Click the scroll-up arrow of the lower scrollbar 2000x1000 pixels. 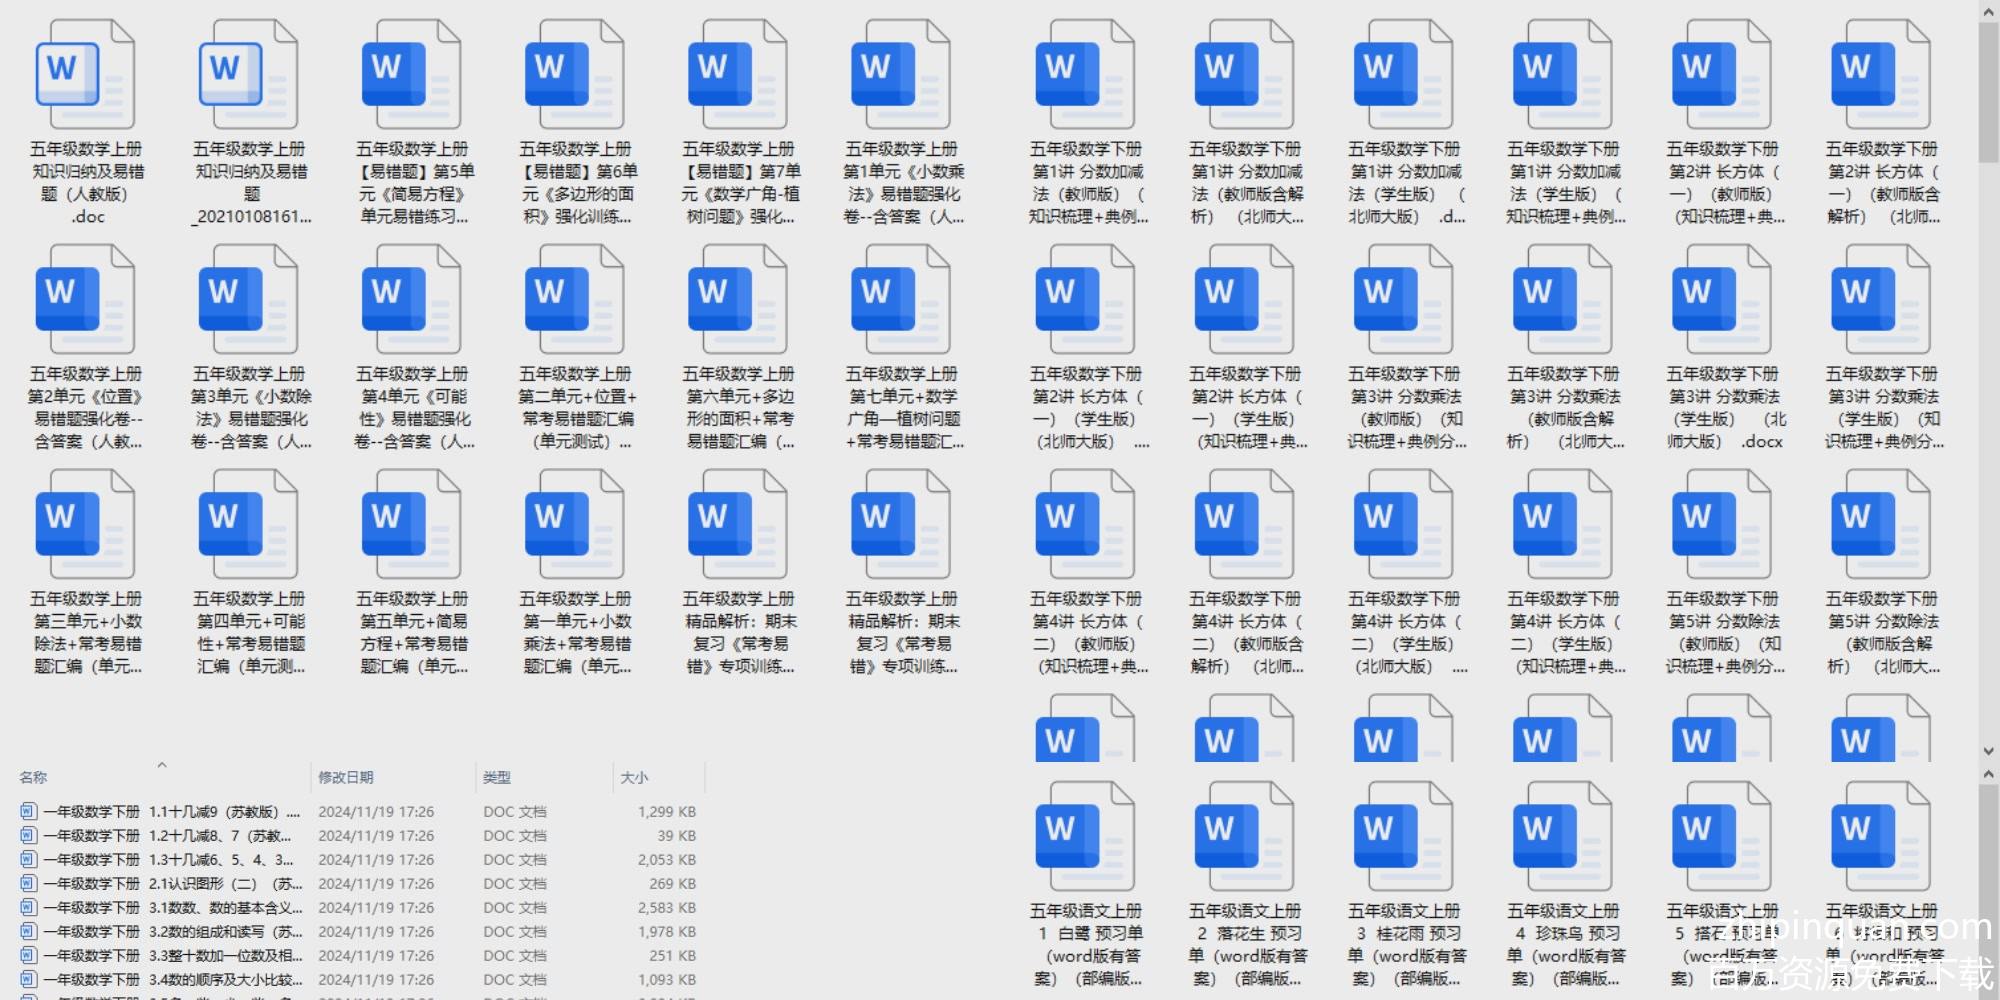pos(1988,775)
